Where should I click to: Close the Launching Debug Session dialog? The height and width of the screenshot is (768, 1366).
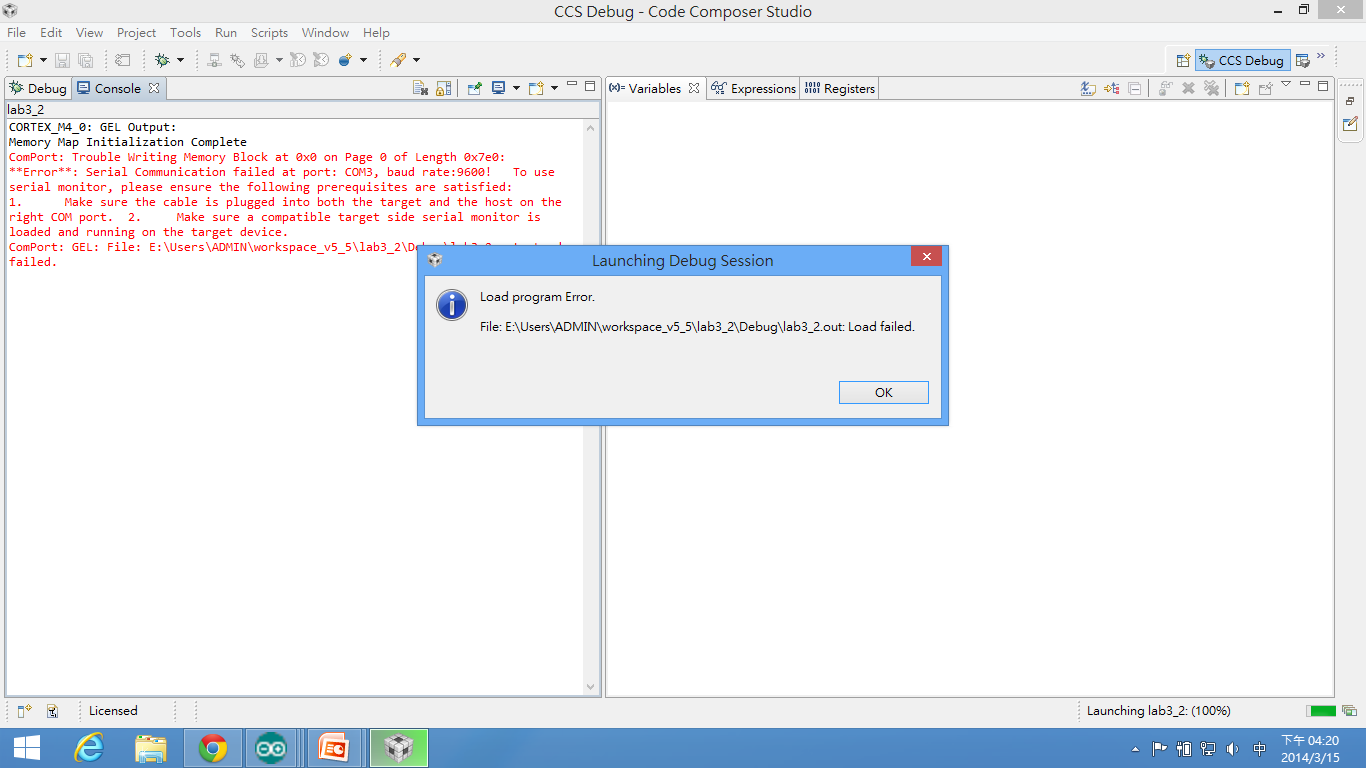[926, 257]
